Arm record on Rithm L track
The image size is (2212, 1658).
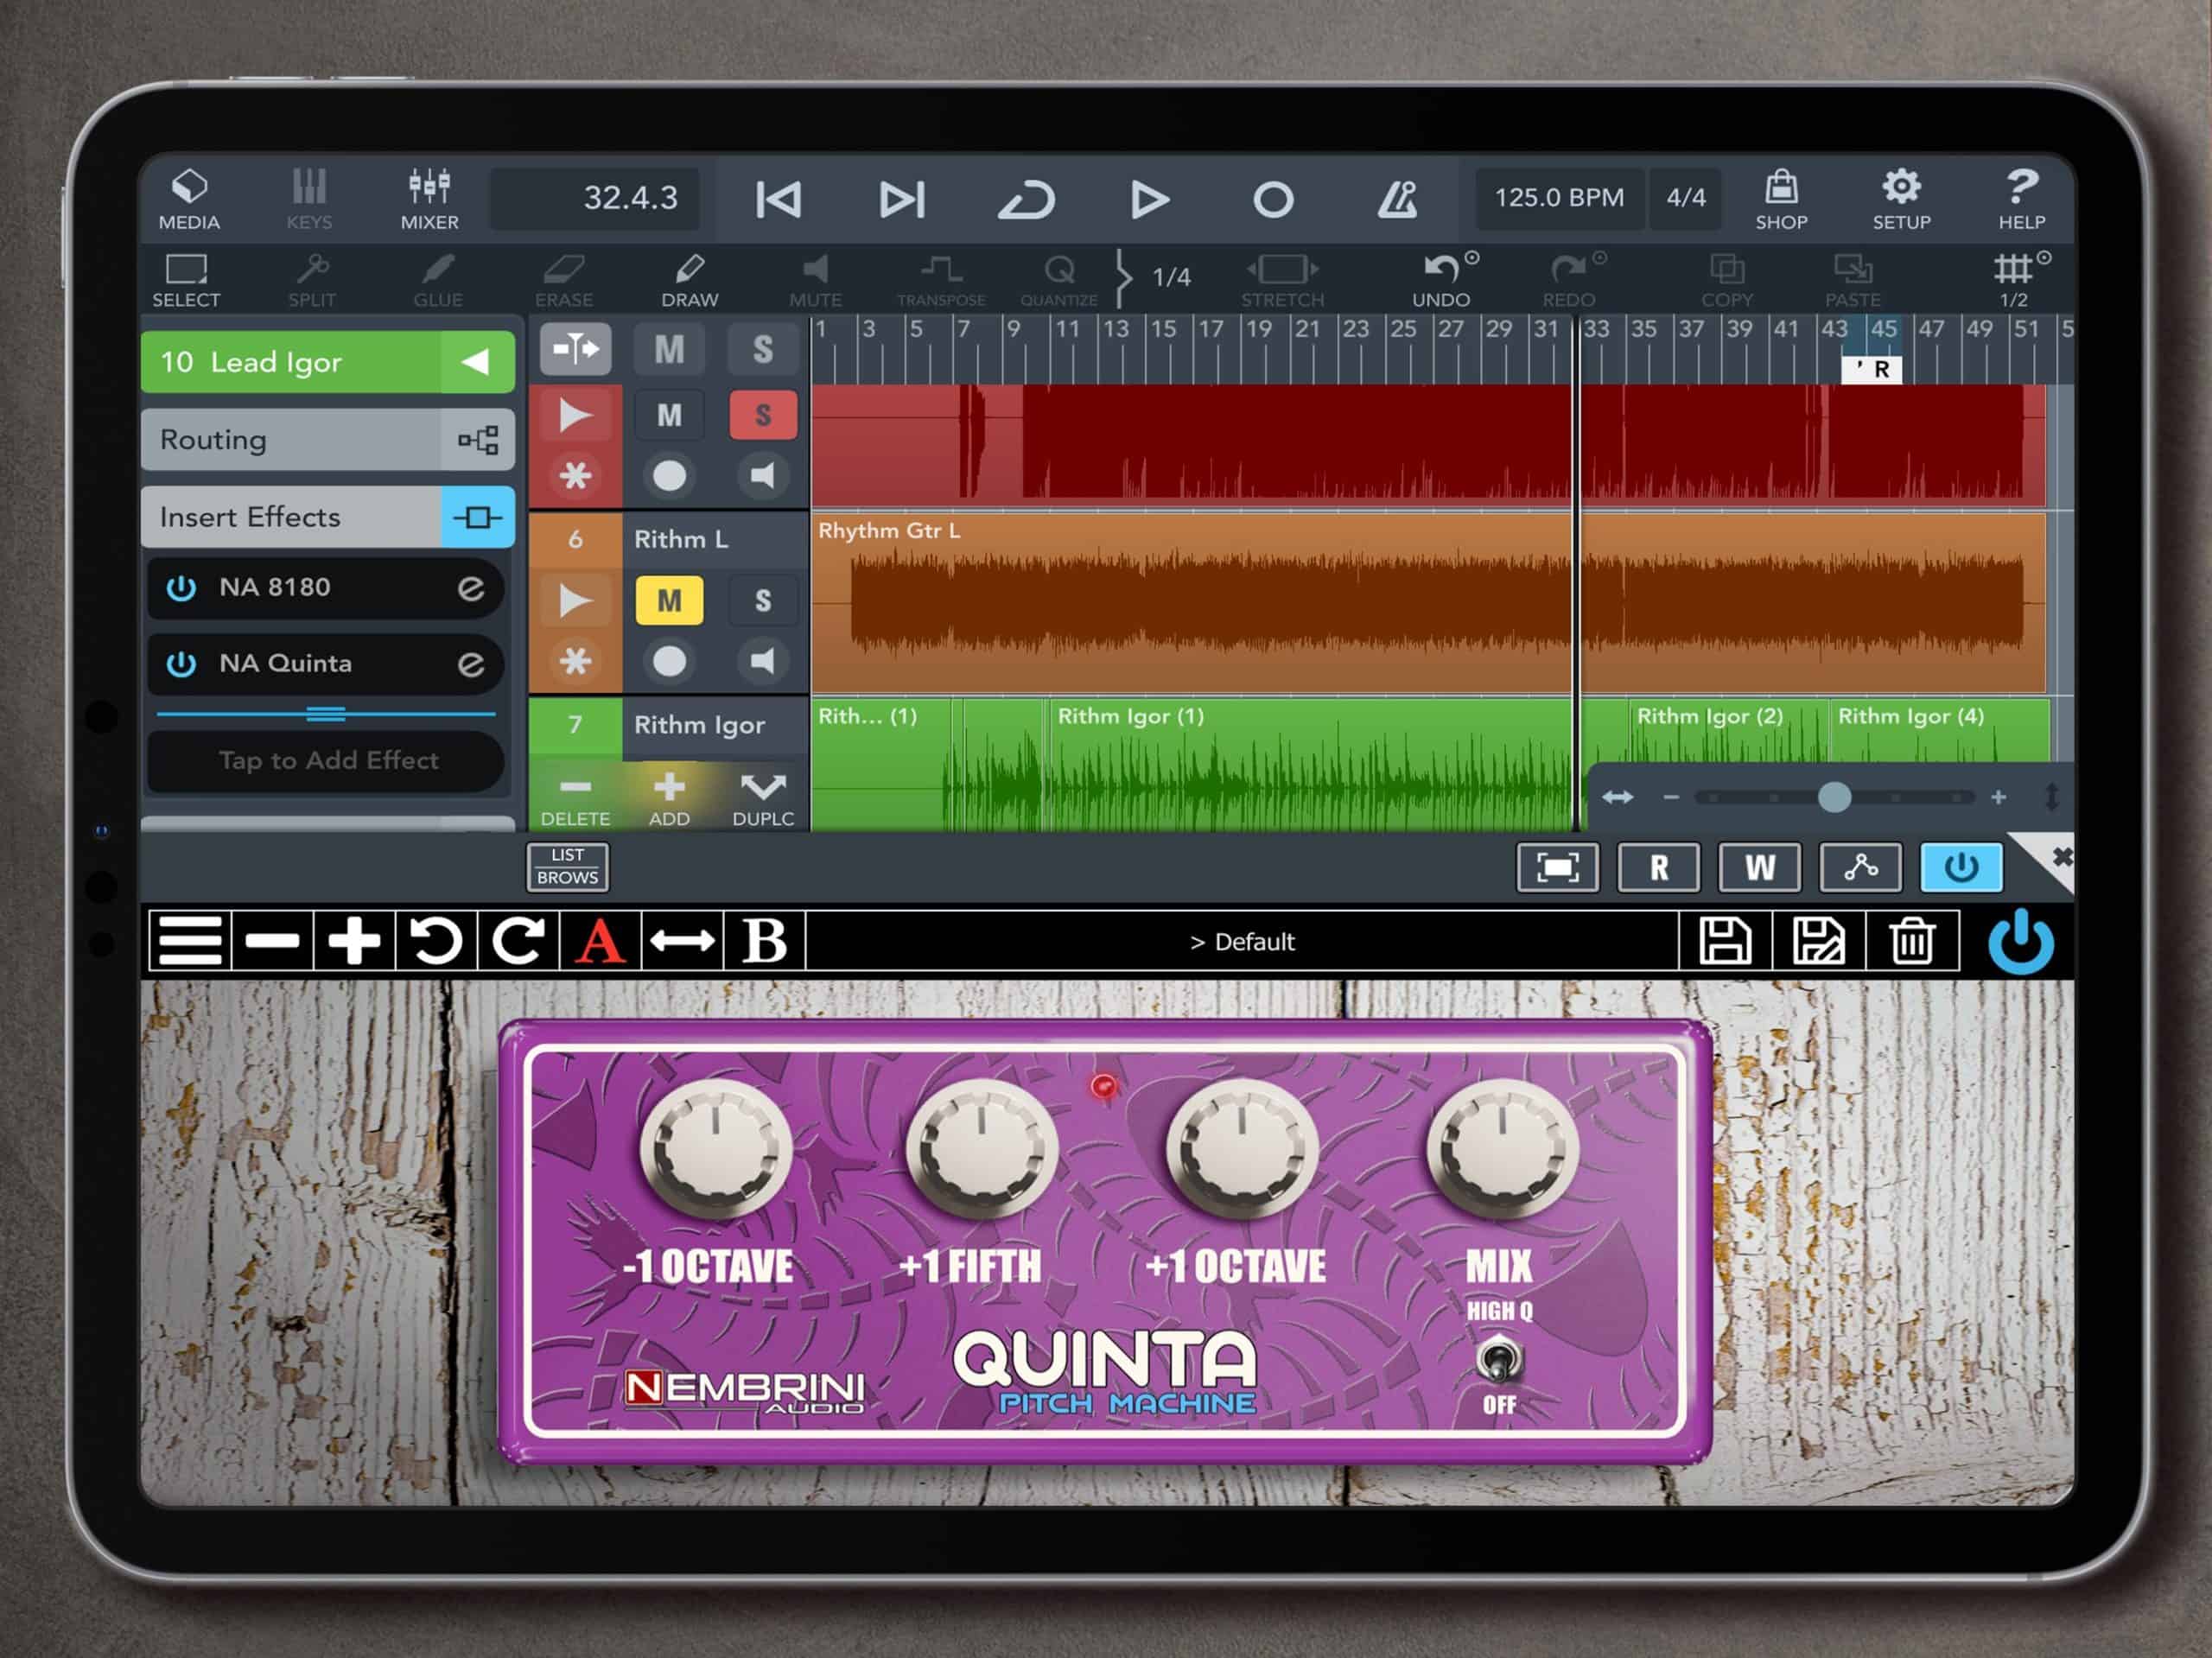coord(669,661)
